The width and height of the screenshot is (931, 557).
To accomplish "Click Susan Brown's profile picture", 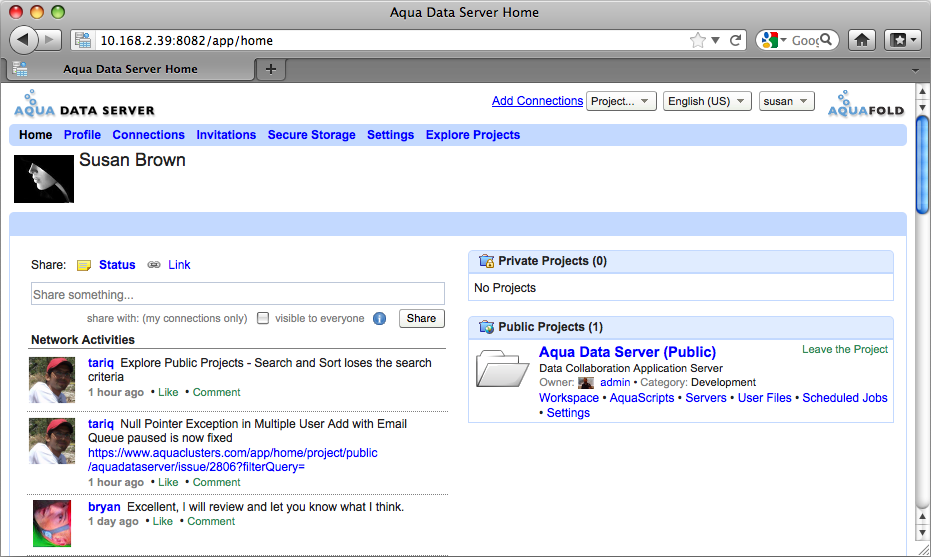I will pos(44,179).
